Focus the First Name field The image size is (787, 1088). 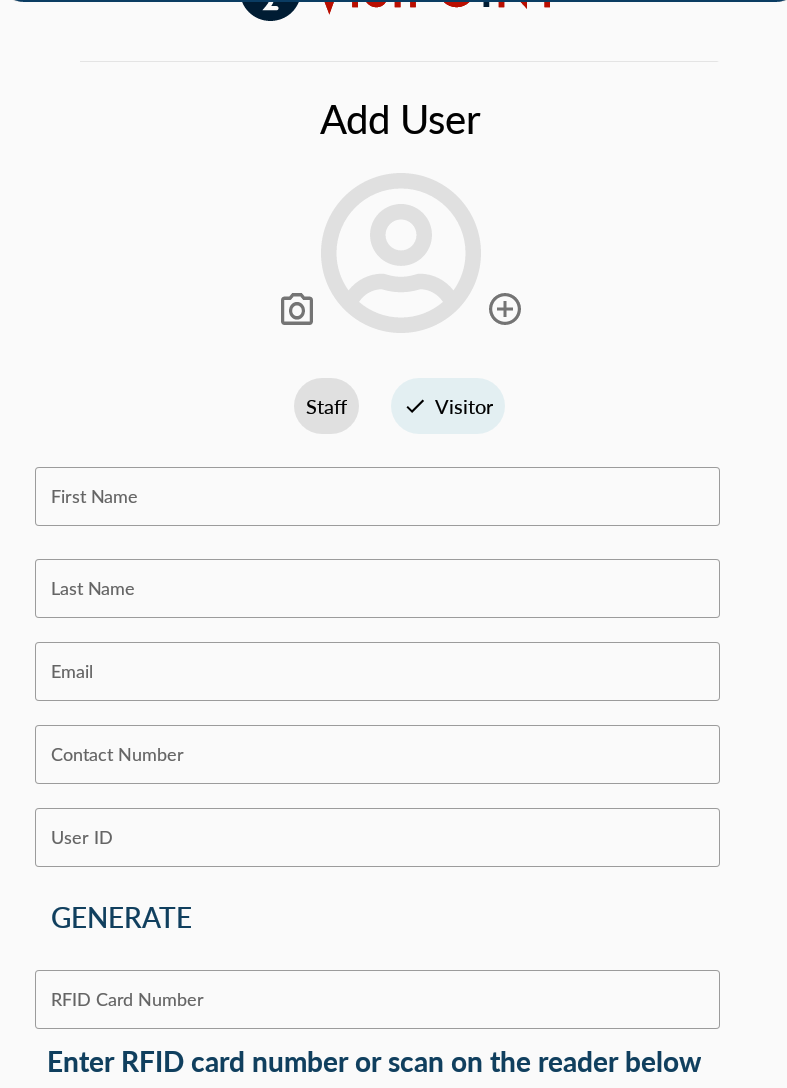(377, 497)
